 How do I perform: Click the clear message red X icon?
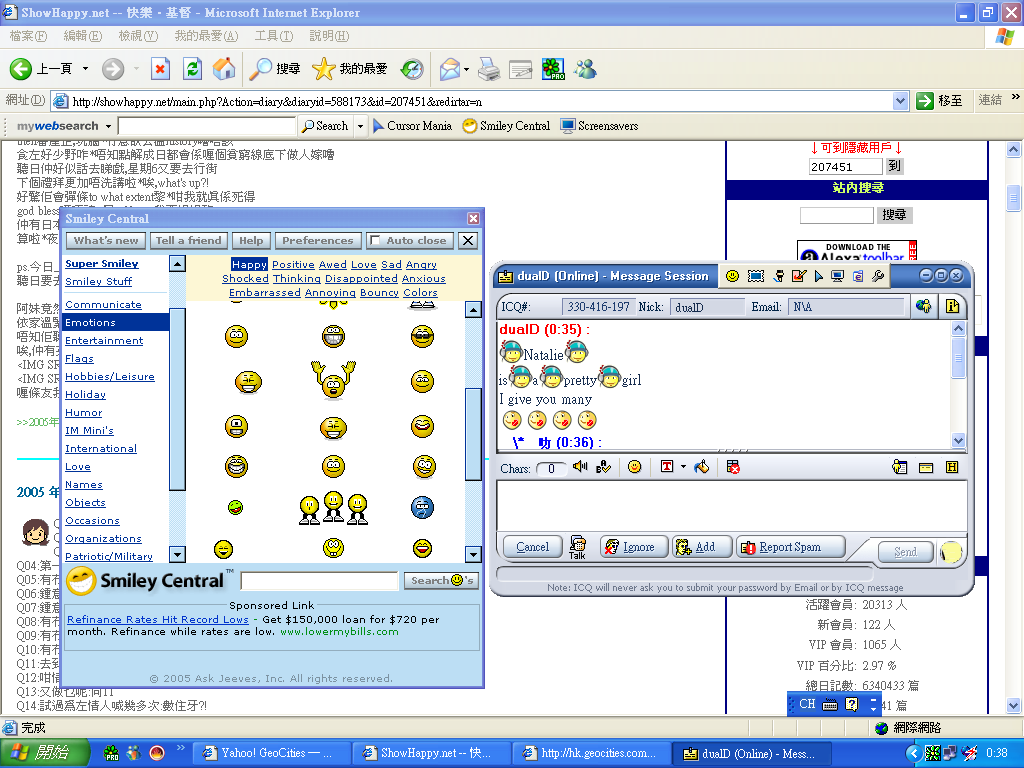click(733, 467)
